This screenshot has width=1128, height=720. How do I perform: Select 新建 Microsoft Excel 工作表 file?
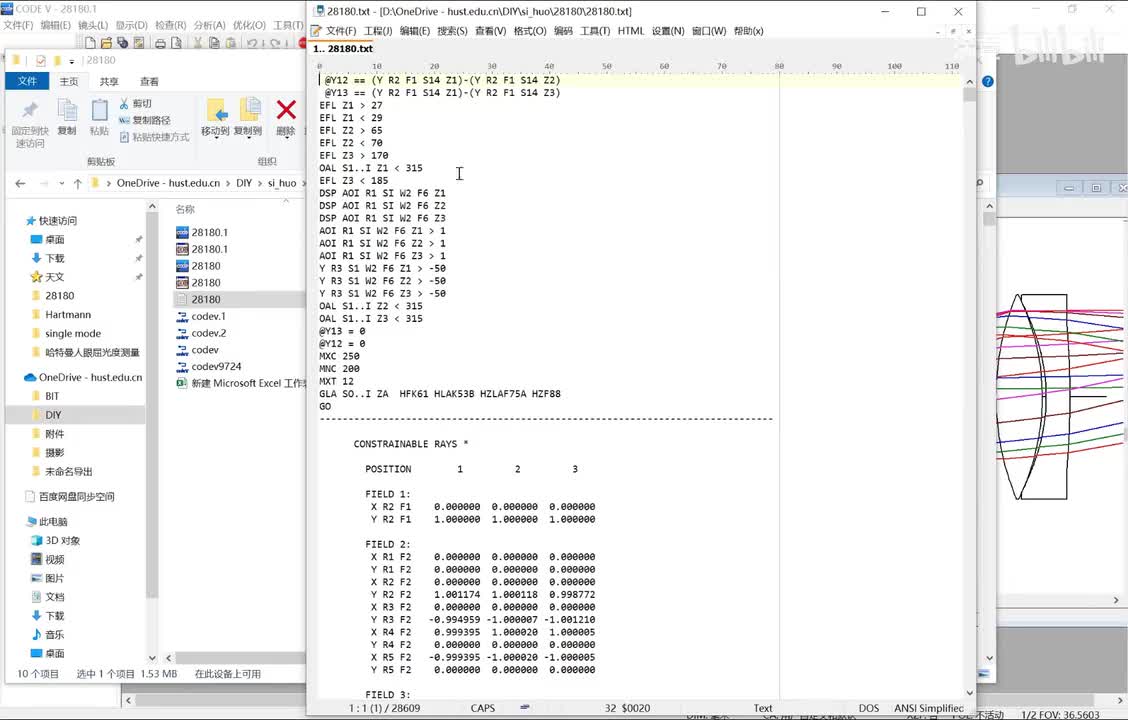[241, 383]
